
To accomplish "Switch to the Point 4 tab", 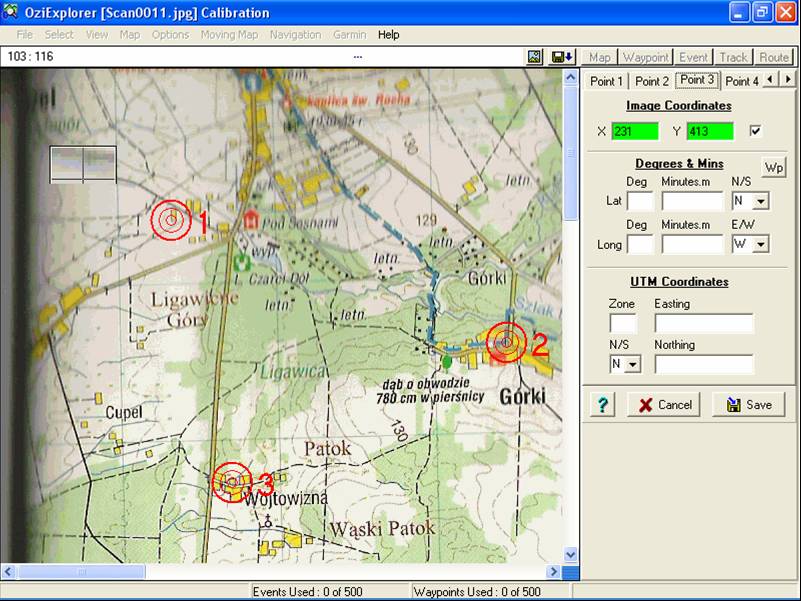I will 742,81.
